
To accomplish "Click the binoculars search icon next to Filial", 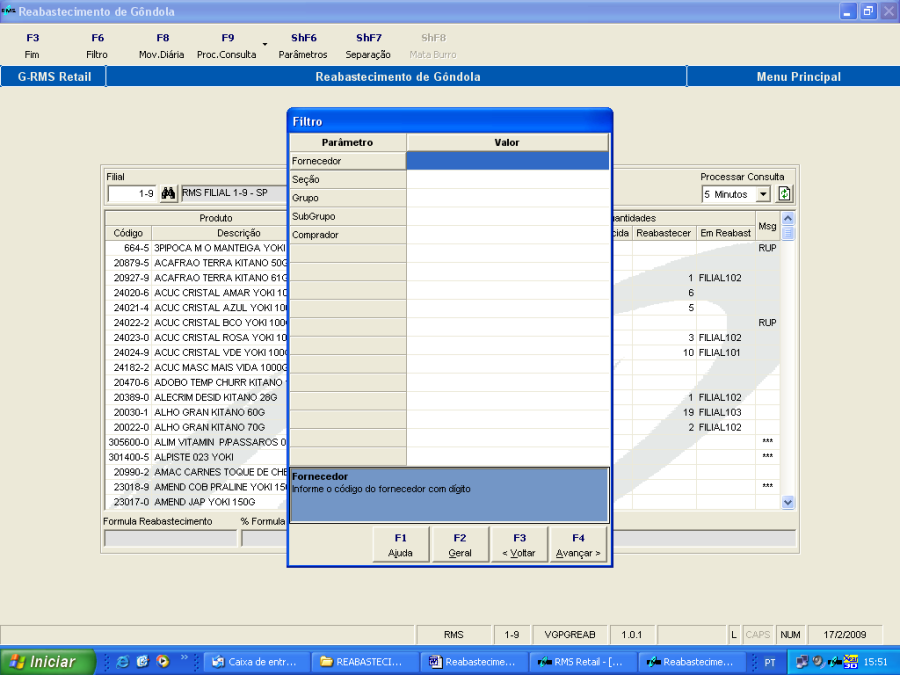I will [x=169, y=194].
